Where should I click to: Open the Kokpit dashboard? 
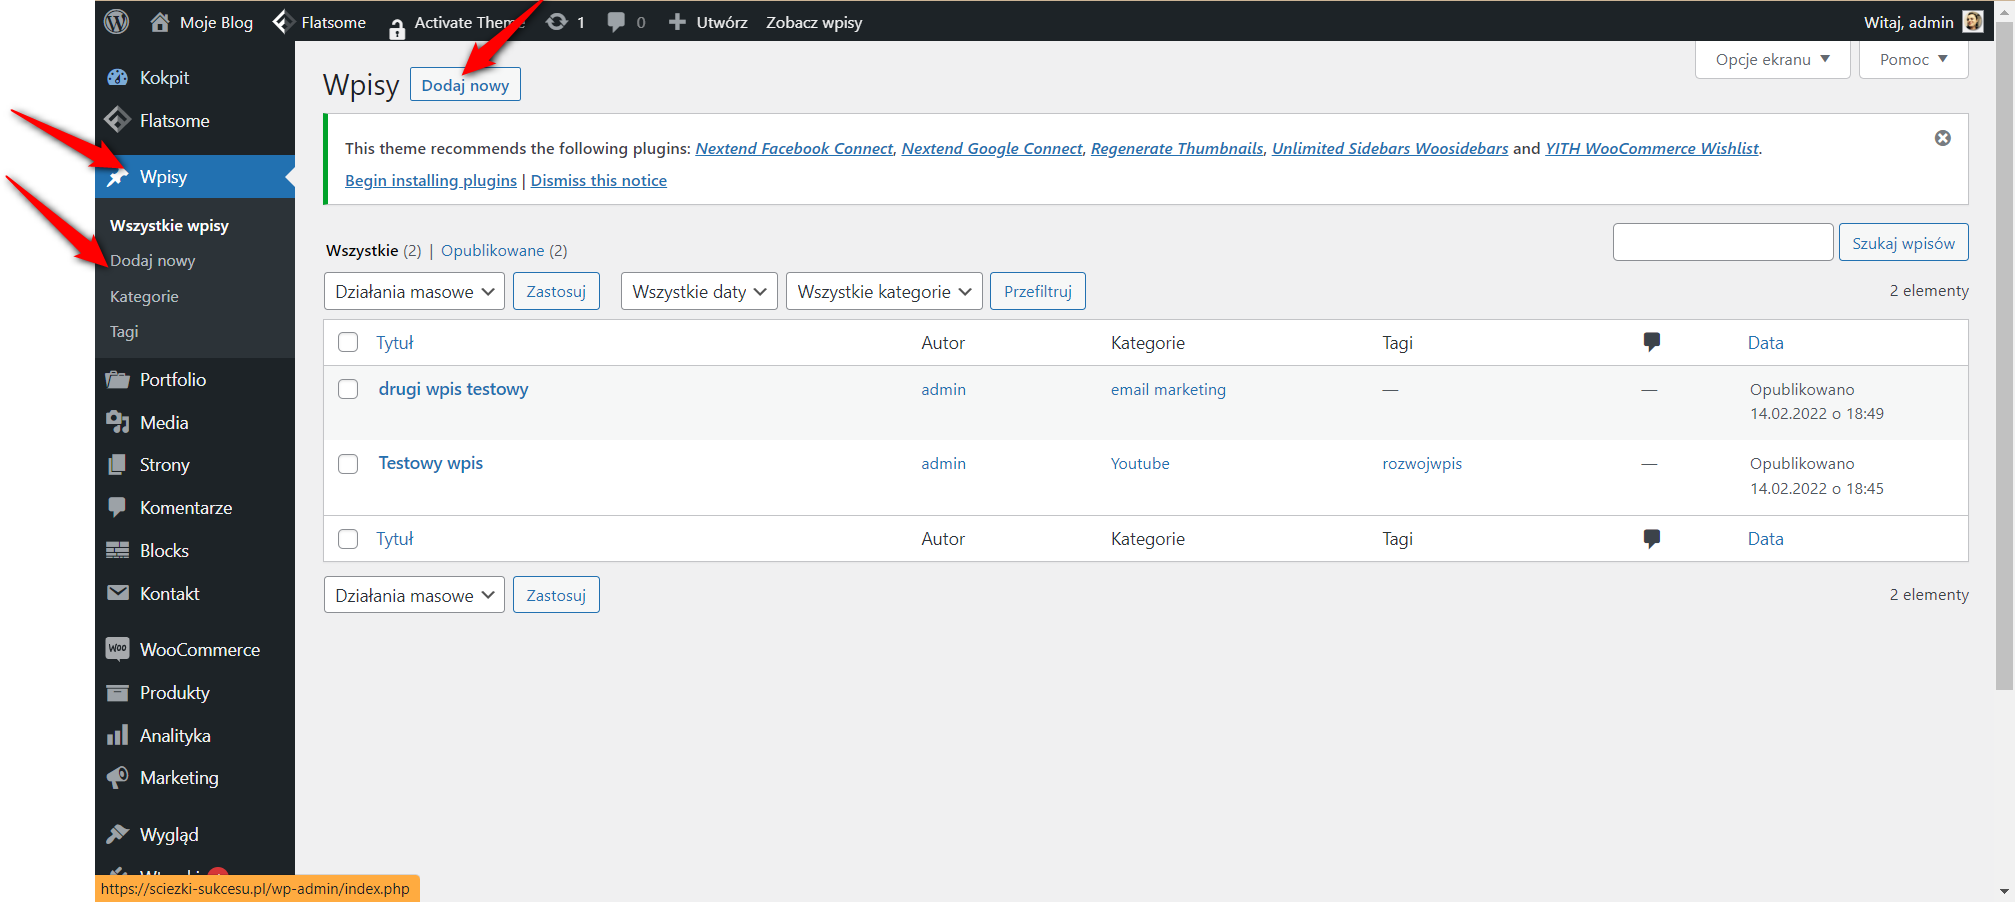coord(164,78)
